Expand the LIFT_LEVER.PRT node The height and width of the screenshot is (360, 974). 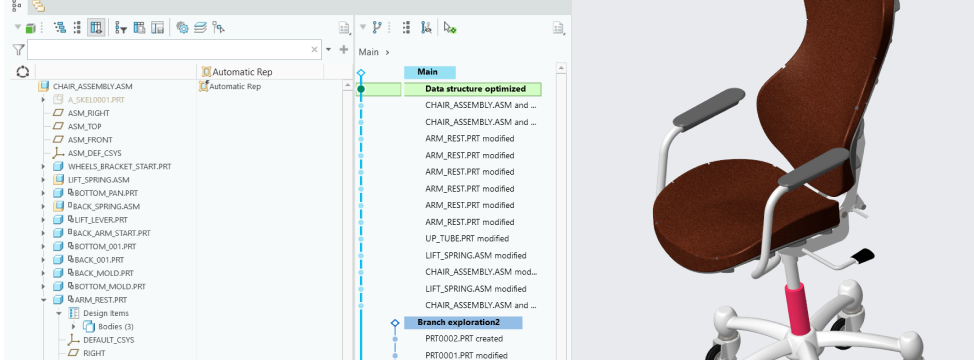click(43, 220)
